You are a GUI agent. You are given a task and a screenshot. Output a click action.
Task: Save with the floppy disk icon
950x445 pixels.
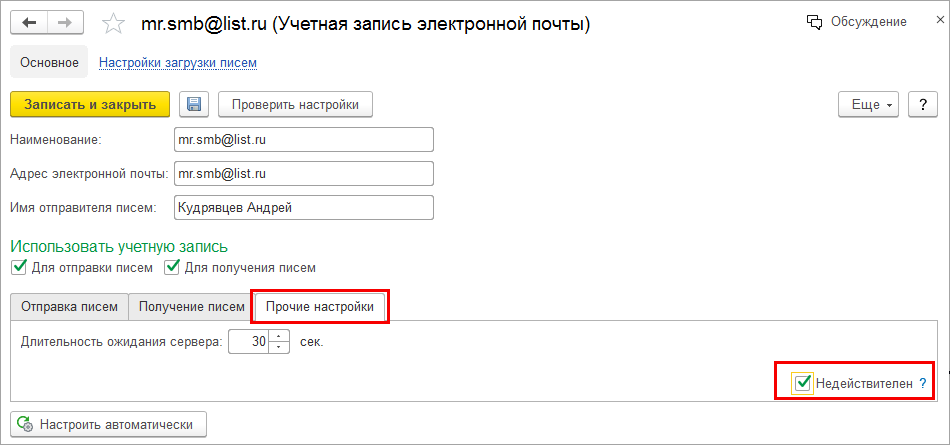193,104
